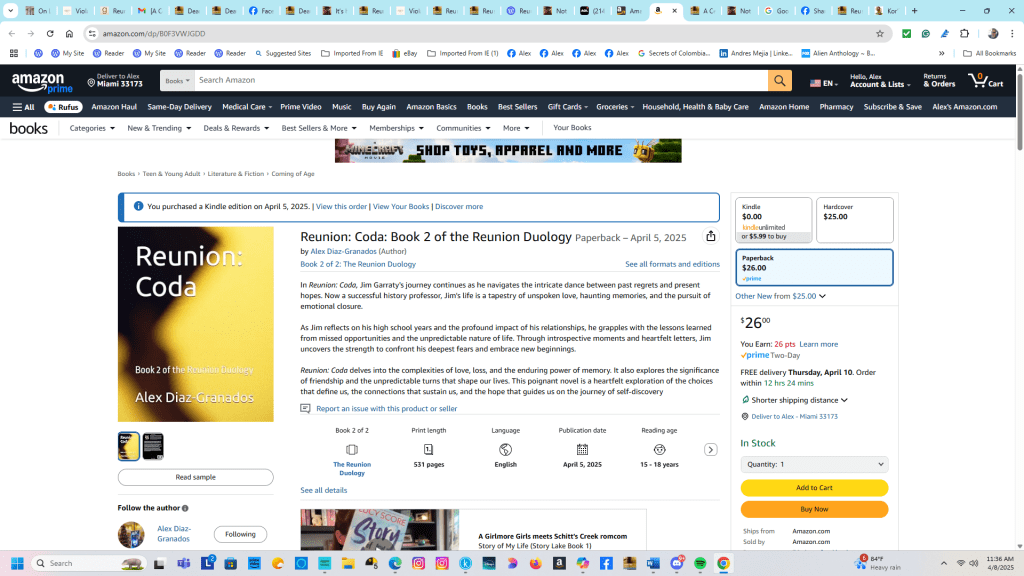The image size is (1024, 576).
Task: Open Best Sellers in the navigation bar
Action: [517, 107]
